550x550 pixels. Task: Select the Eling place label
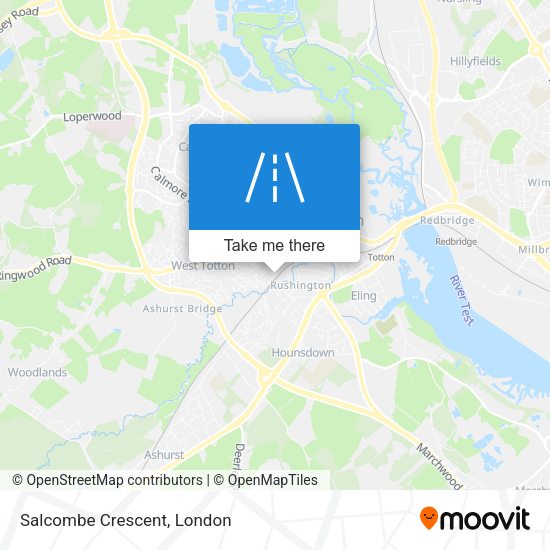(364, 296)
